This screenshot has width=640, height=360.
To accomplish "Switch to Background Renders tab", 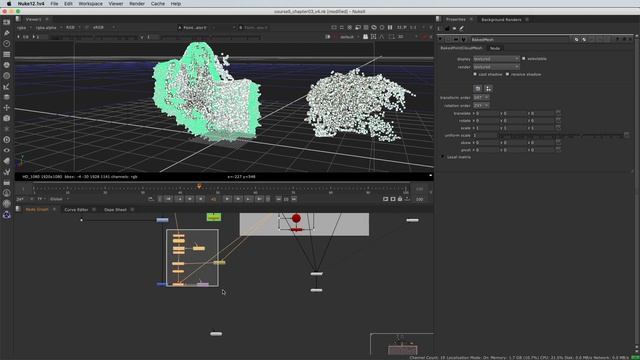I will (x=501, y=19).
